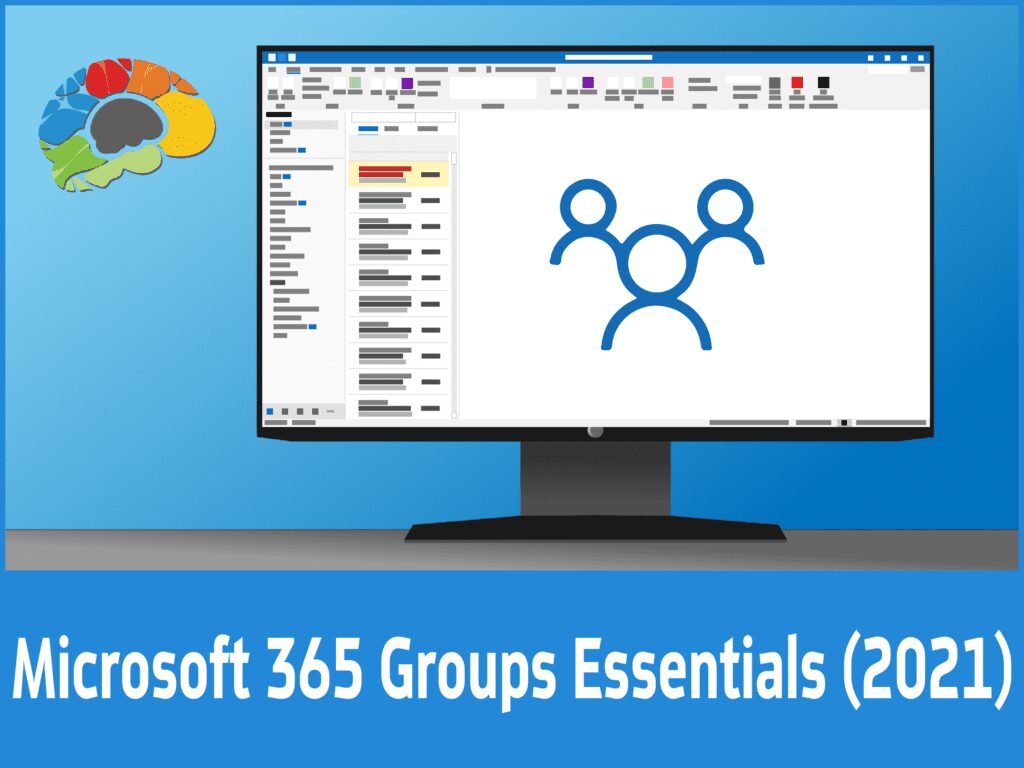Click the red Delete icon on the ribbon
Image resolution: width=1024 pixels, height=768 pixels.
tap(796, 82)
